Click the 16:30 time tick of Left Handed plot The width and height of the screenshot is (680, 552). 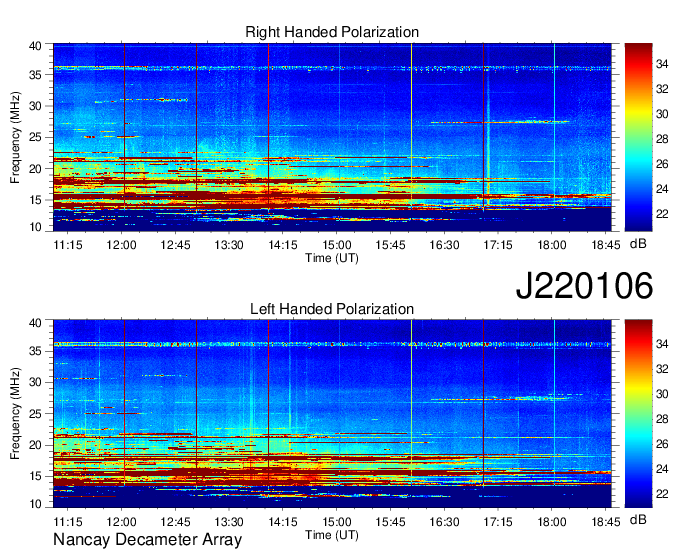click(444, 522)
